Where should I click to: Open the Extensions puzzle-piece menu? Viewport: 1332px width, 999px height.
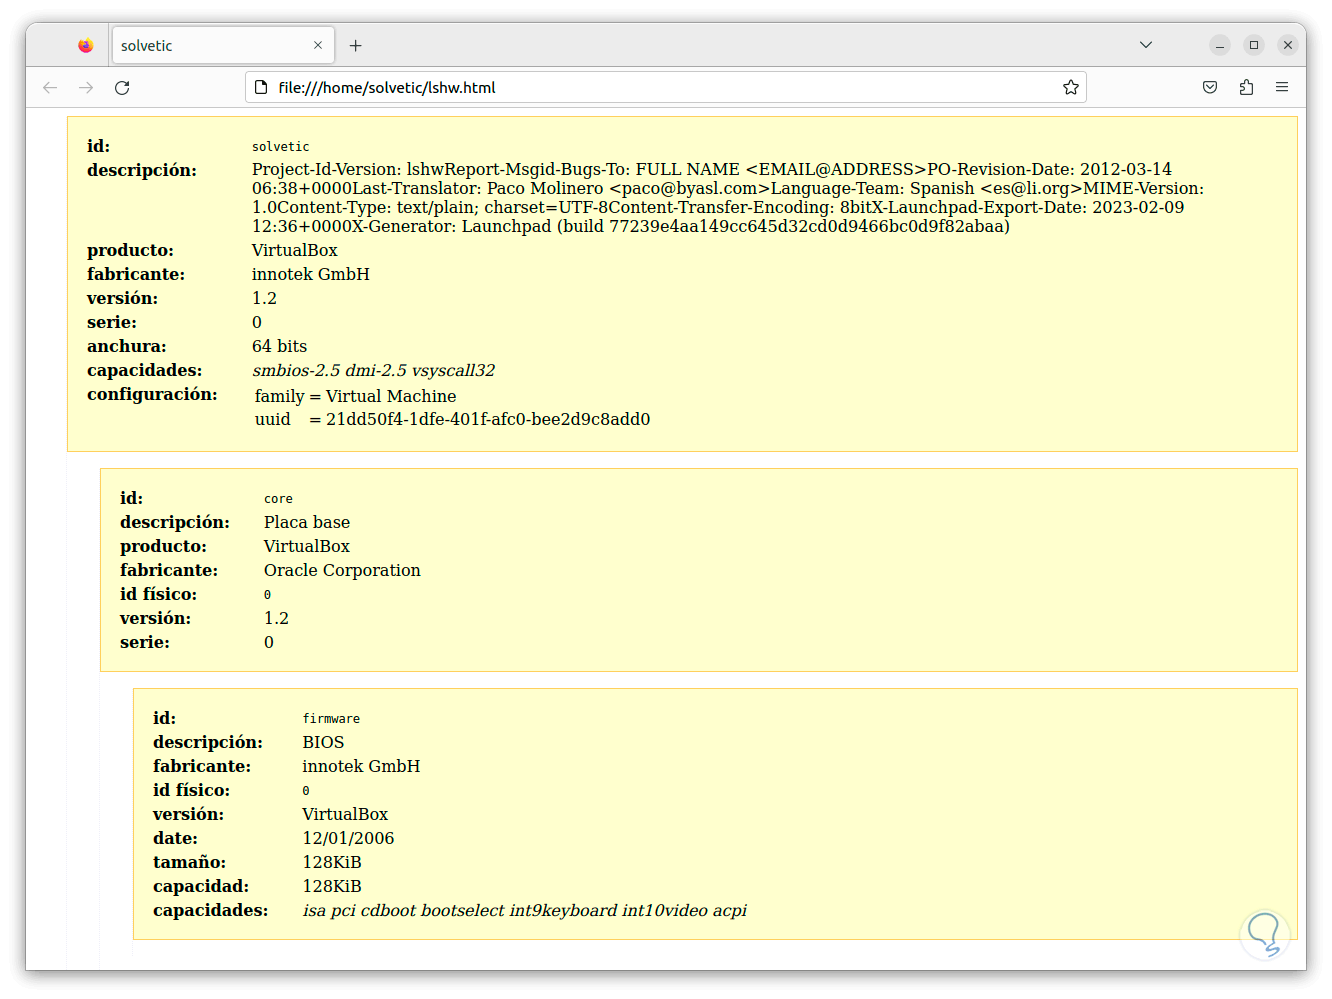(1246, 87)
